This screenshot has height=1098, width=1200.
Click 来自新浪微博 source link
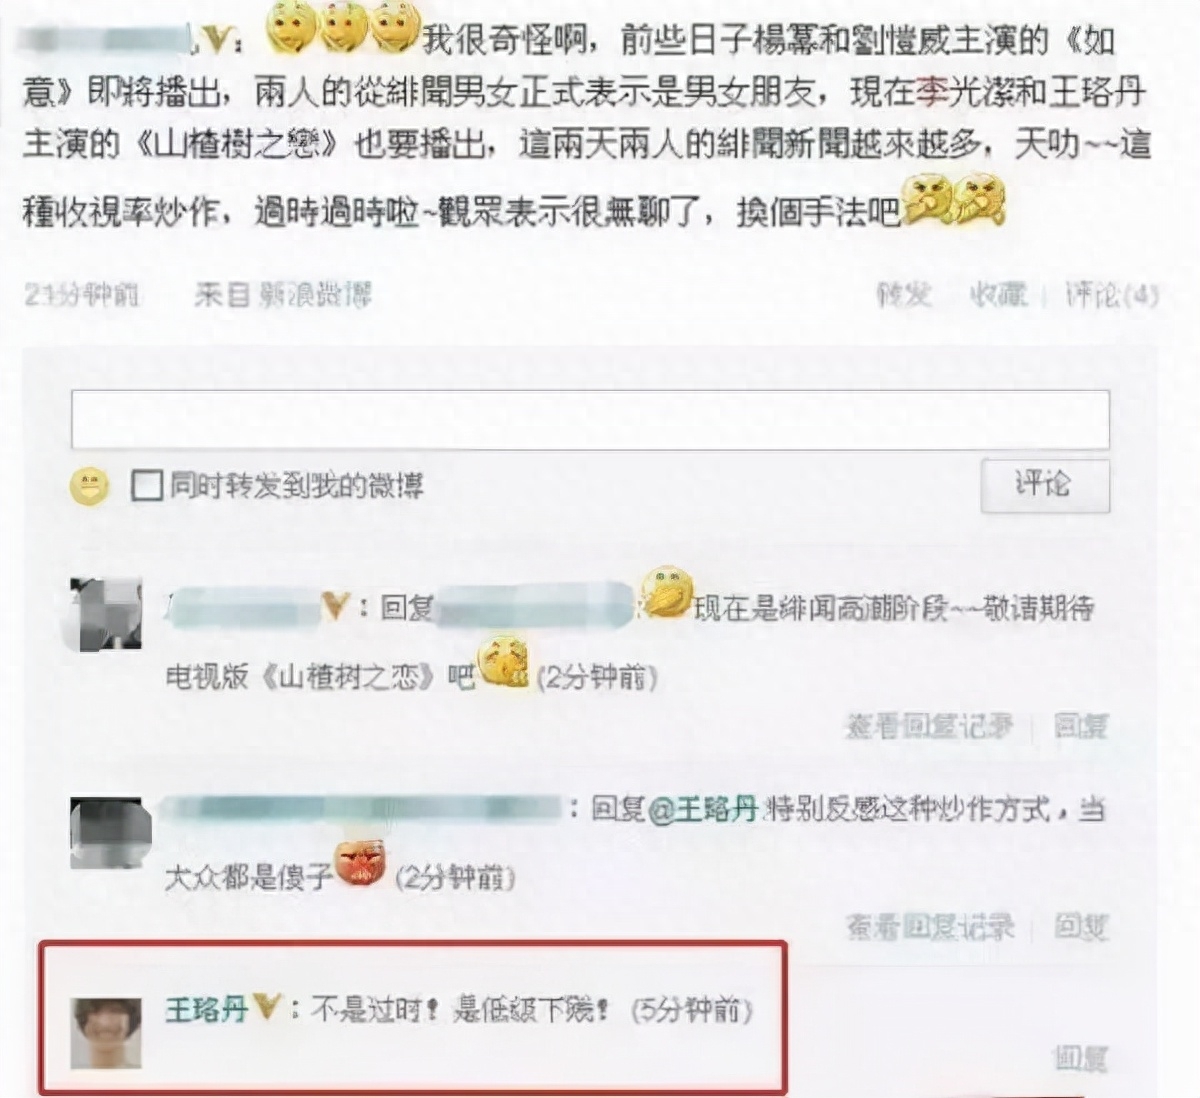[282, 294]
